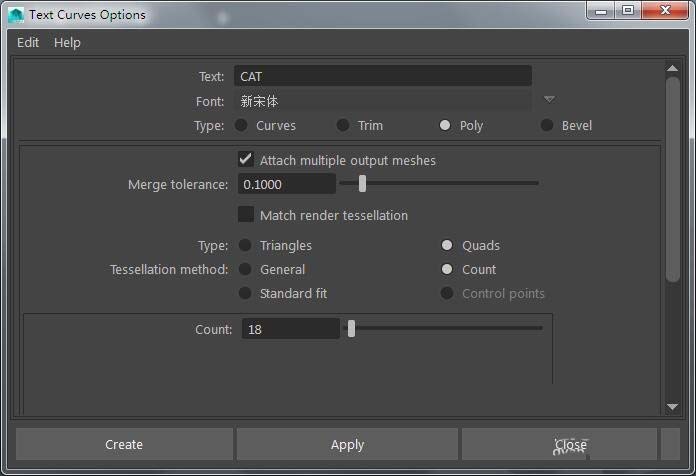The image size is (696, 476).
Task: Select the Trim type radio button
Action: (343, 125)
